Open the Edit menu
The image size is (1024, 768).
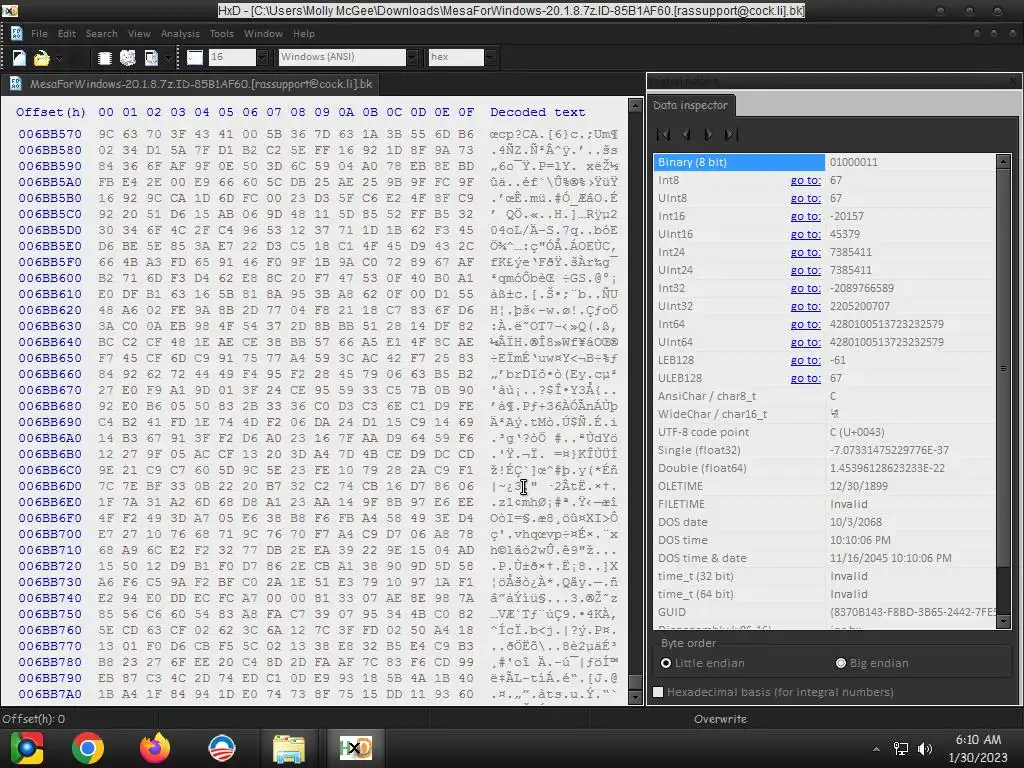coord(67,33)
